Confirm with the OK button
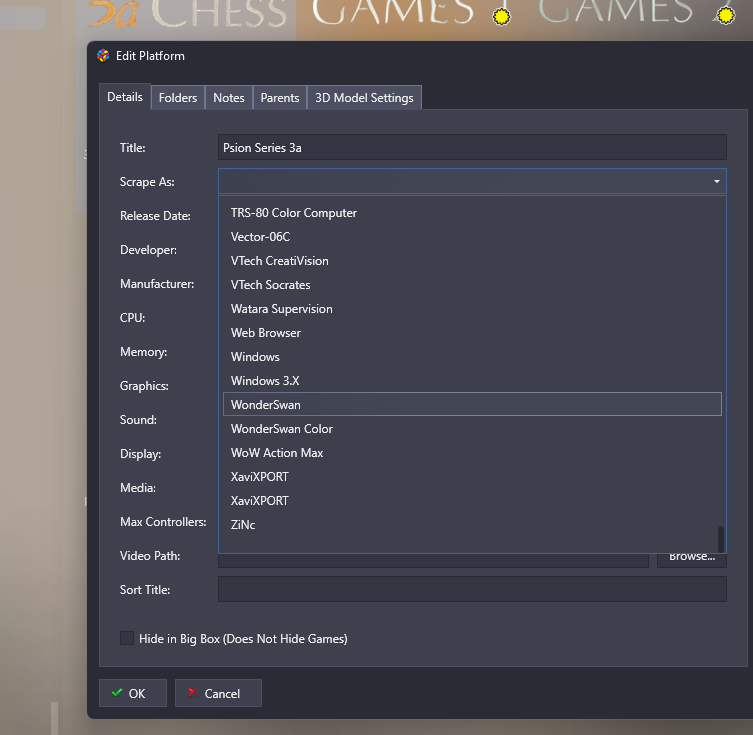 [133, 693]
